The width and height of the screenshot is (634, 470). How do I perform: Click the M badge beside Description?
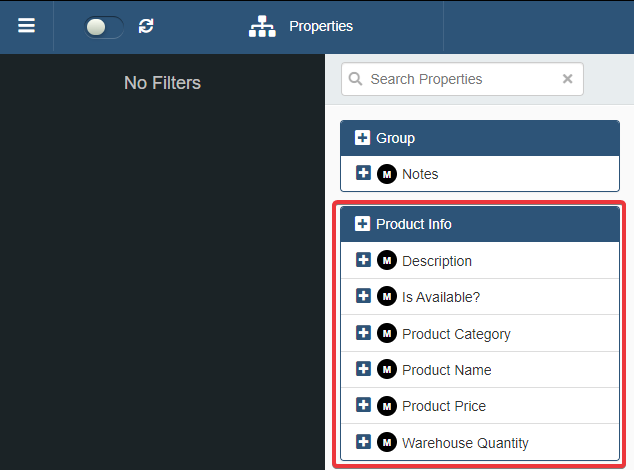click(387, 261)
